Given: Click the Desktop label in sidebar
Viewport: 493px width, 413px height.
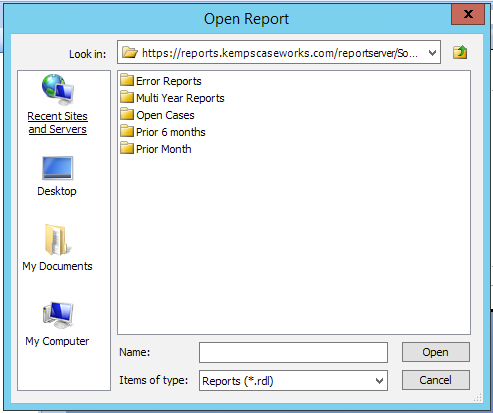Looking at the screenshot, I should (x=57, y=191).
